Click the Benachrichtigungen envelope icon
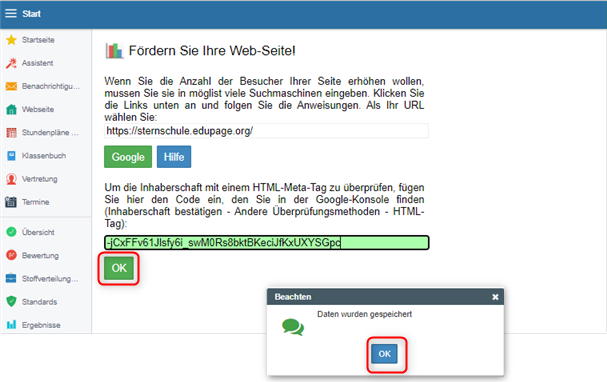Viewport: 607px width, 382px height. [x=12, y=86]
